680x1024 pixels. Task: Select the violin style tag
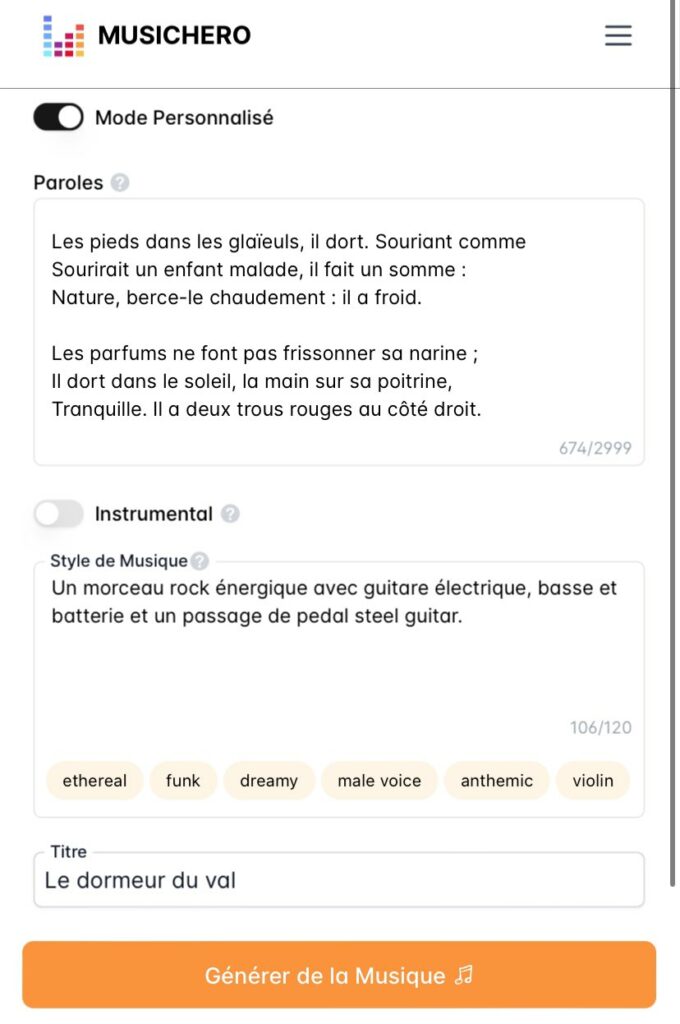pyautogui.click(x=593, y=781)
